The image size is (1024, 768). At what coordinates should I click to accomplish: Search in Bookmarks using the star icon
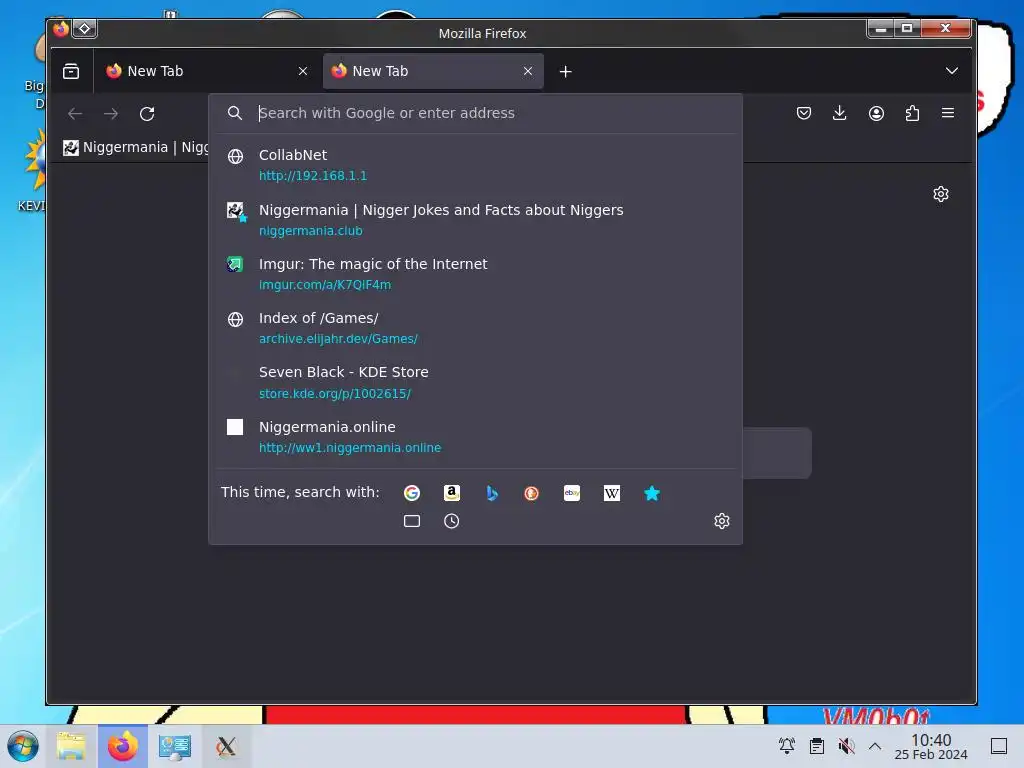coord(652,493)
